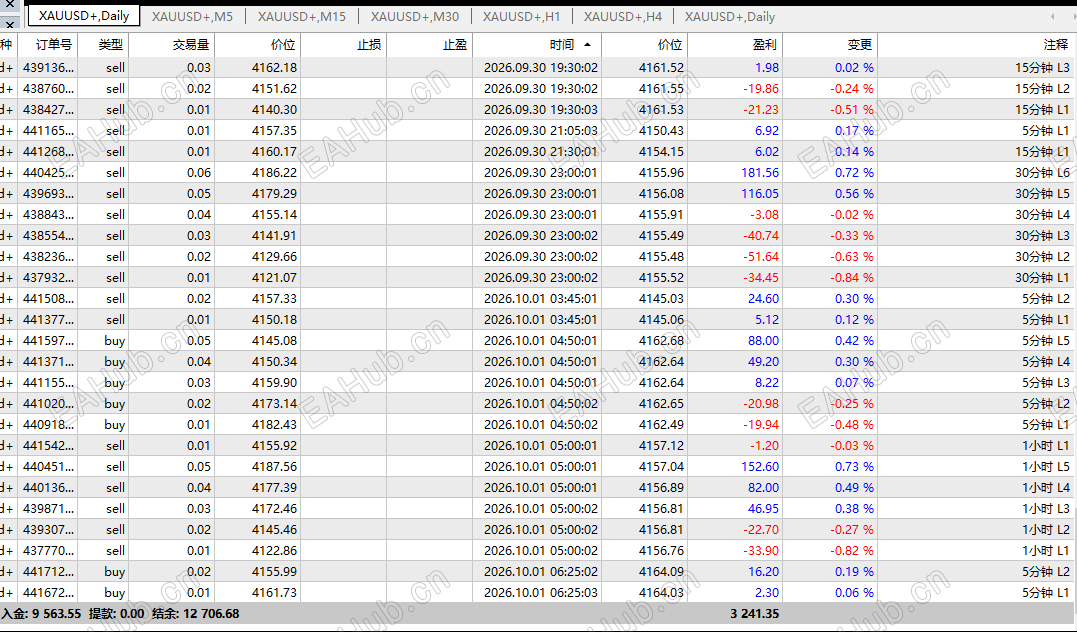
Task: Open the inactive XAUUSD+,Daily tab after H4
Action: tap(729, 16)
